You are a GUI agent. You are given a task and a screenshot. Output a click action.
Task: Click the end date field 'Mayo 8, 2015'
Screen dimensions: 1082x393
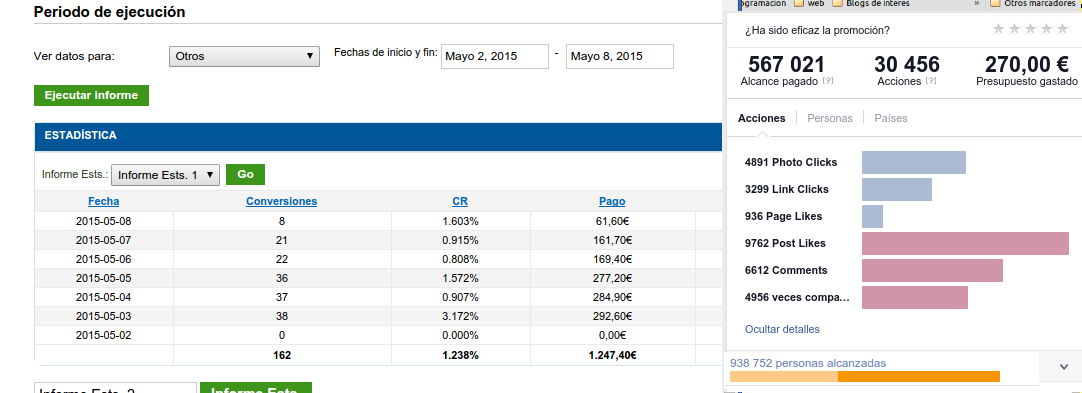tap(620, 57)
